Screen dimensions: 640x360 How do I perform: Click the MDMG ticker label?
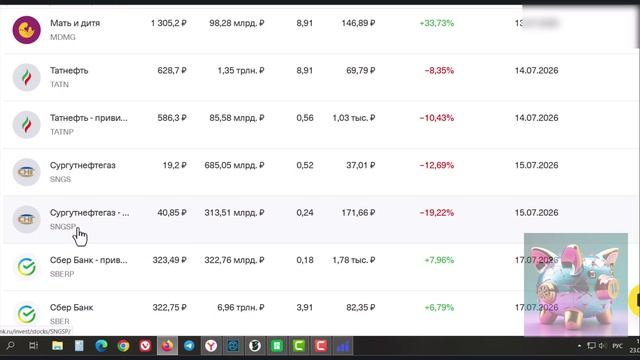[62, 37]
